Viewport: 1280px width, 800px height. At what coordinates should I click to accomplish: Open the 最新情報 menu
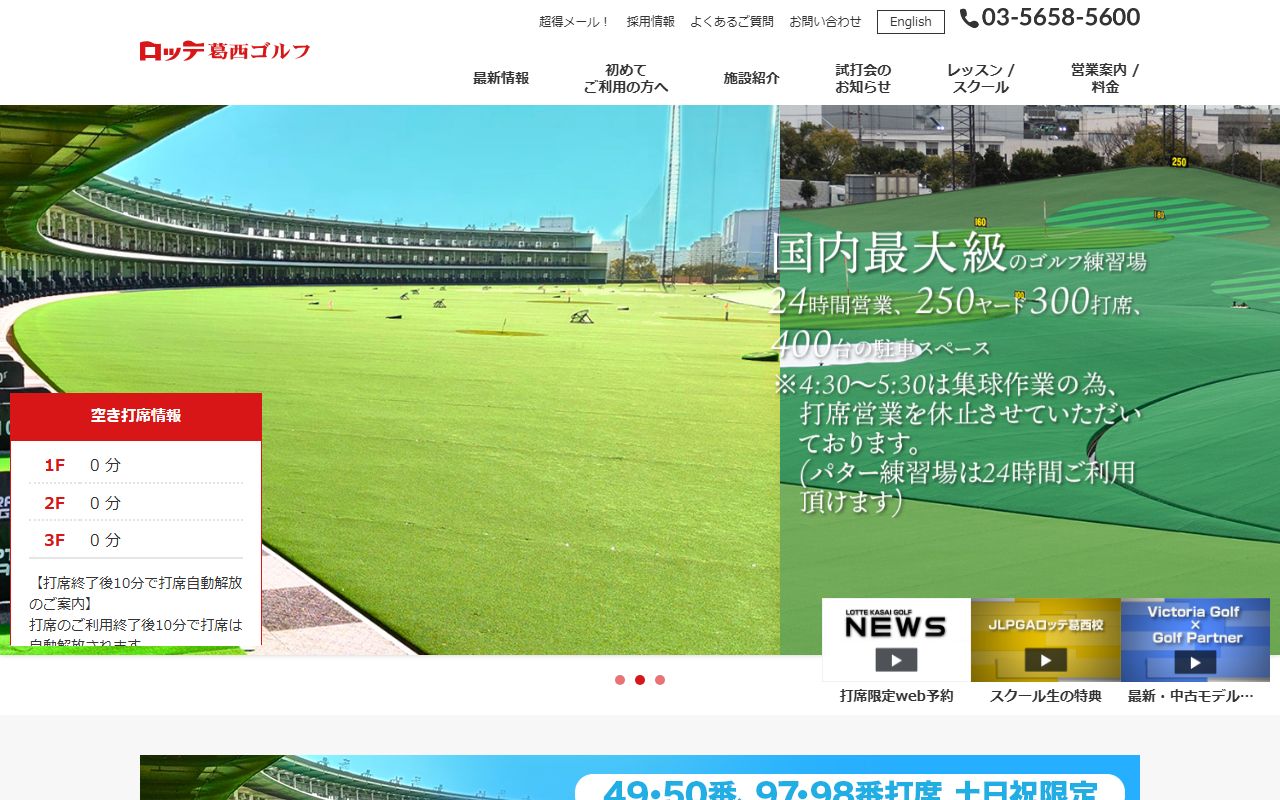tap(501, 78)
